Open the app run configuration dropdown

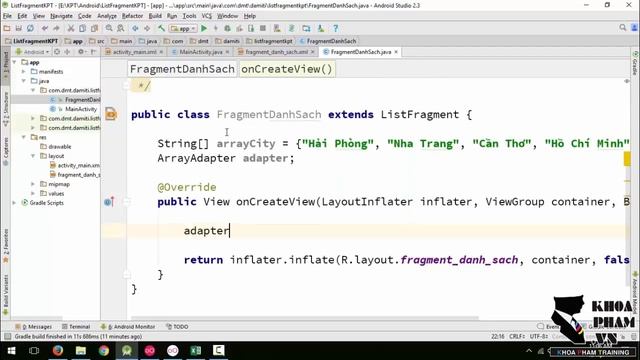(x=183, y=29)
